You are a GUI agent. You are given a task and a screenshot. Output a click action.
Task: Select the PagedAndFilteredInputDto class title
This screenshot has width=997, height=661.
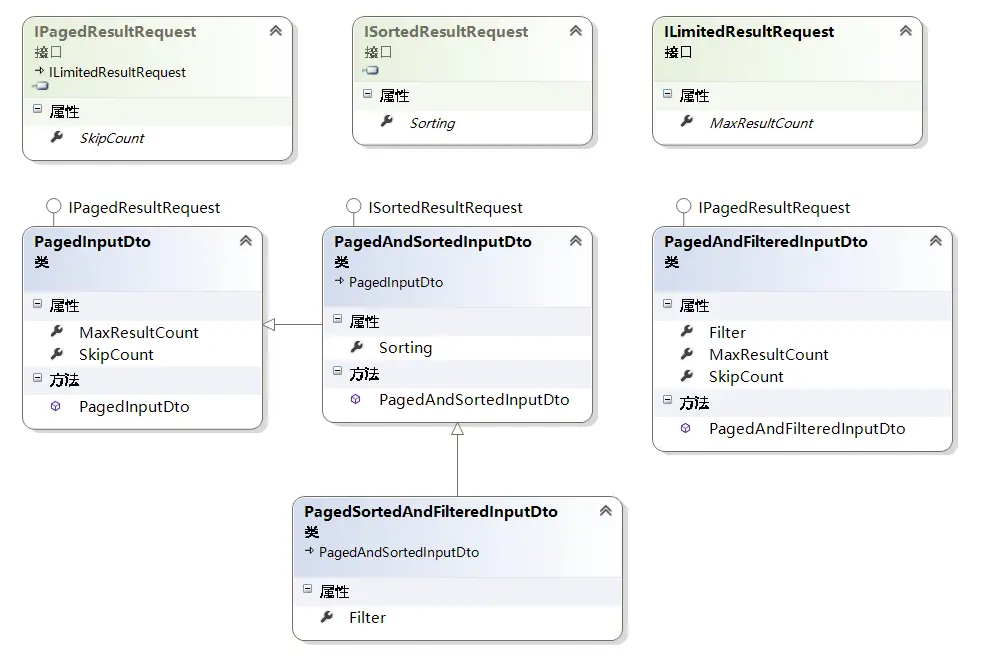[765, 241]
